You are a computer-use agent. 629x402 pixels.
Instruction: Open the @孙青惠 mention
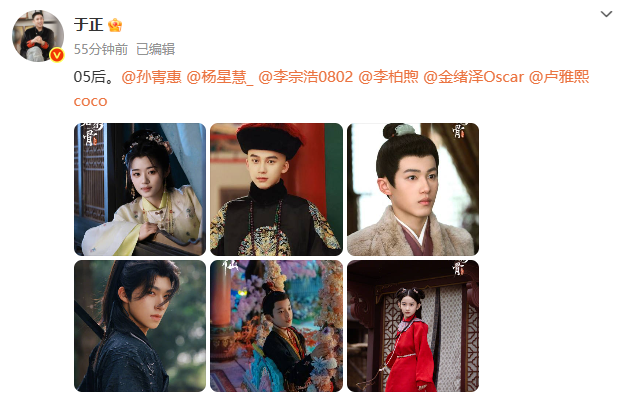(x=151, y=77)
